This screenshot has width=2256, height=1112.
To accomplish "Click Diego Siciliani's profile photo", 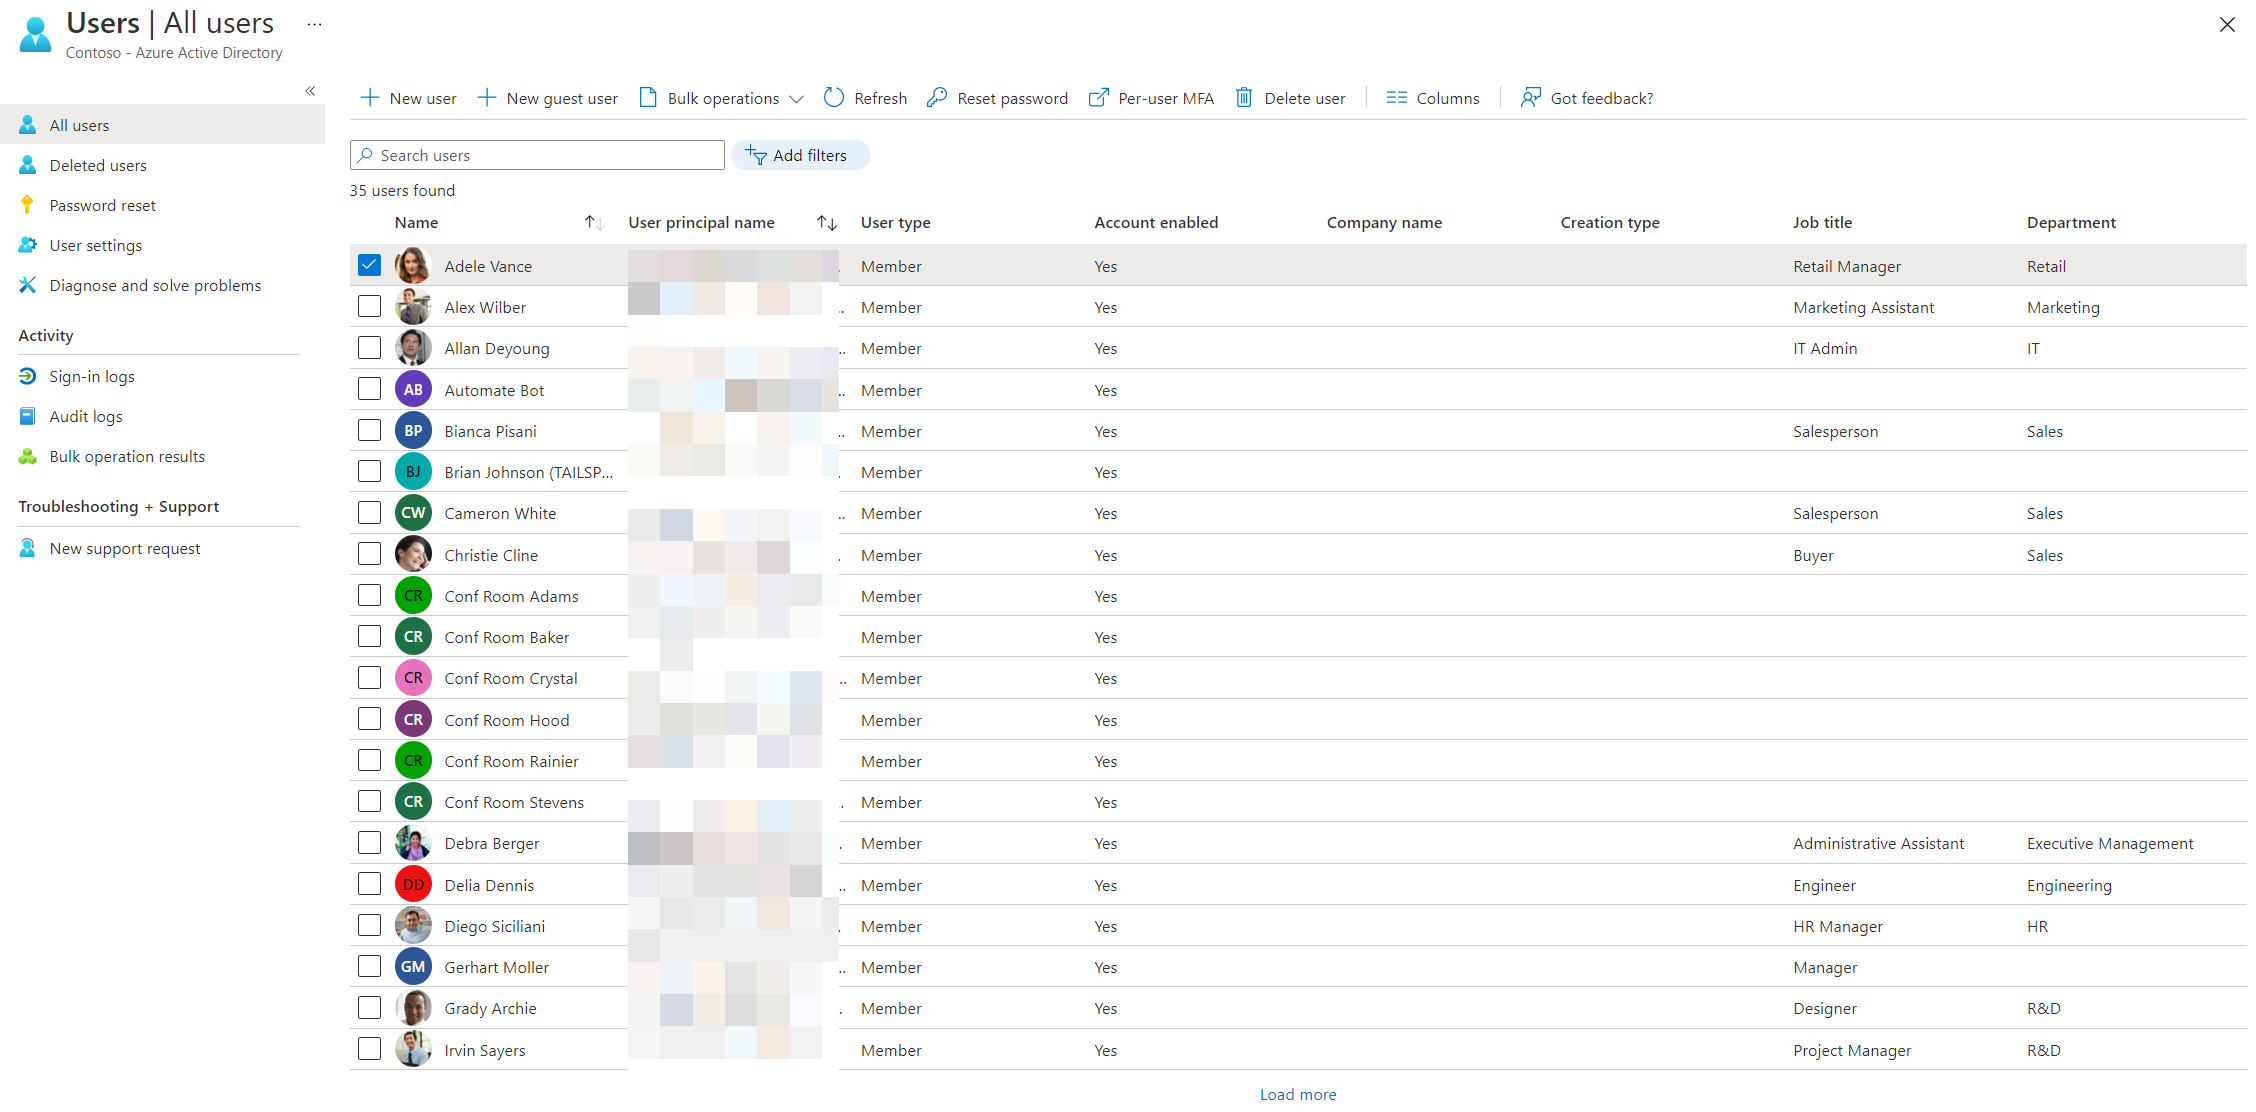I will coord(413,925).
